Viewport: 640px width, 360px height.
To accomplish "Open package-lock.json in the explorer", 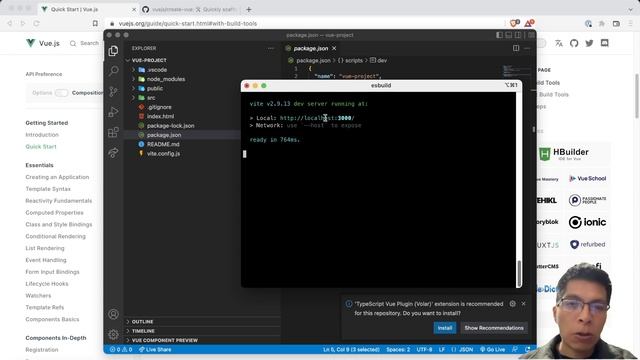I will tap(170, 126).
